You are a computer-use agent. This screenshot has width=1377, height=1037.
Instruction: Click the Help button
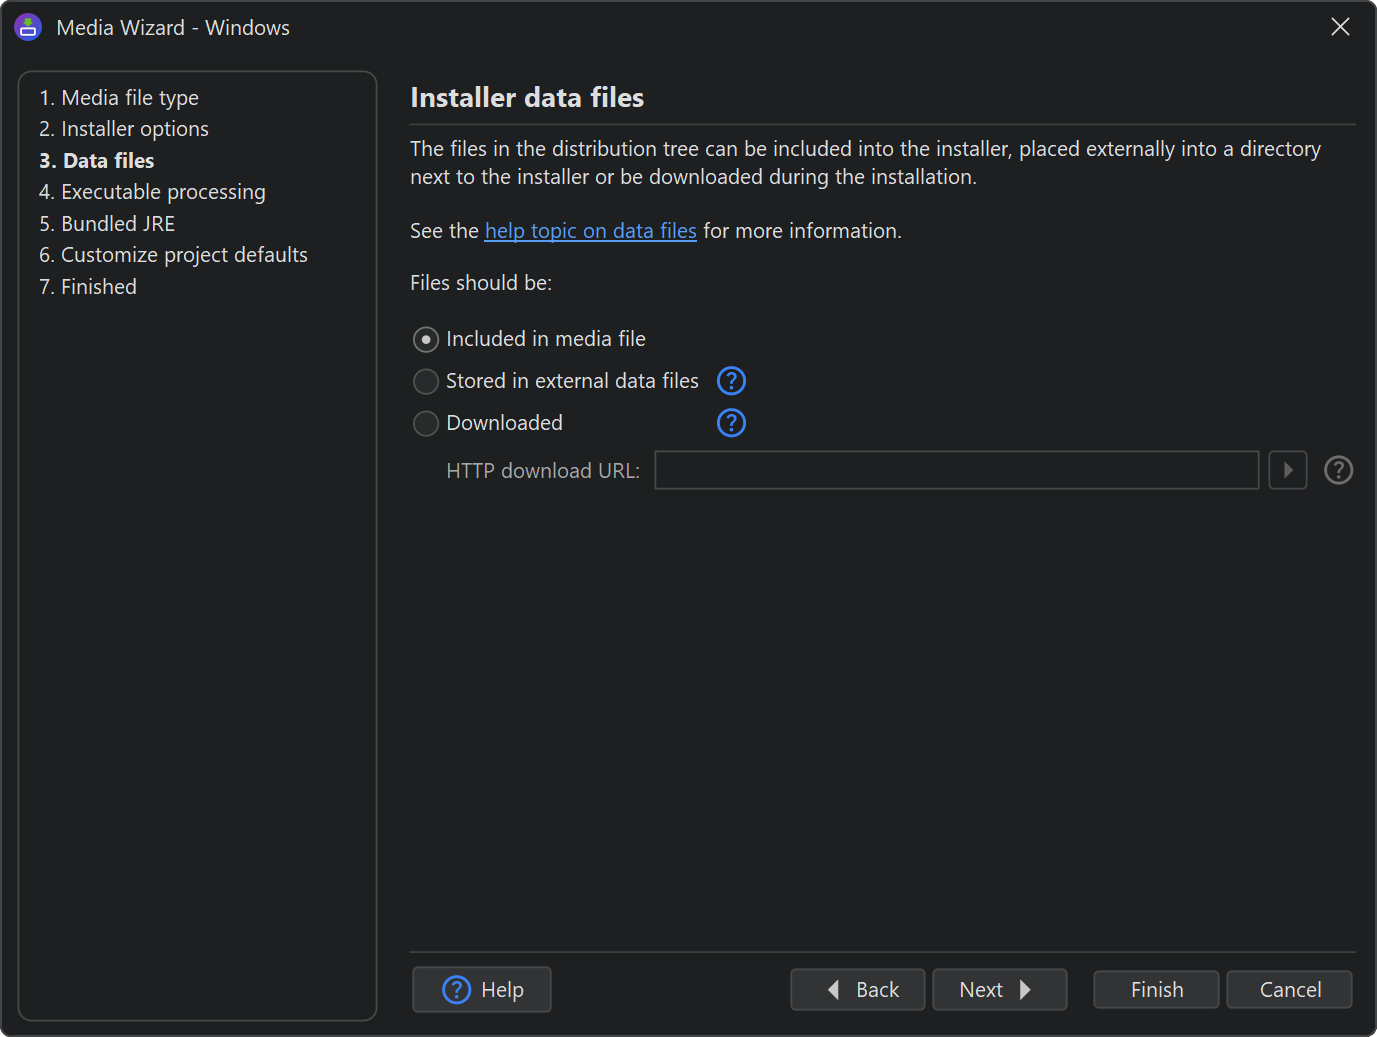click(482, 990)
